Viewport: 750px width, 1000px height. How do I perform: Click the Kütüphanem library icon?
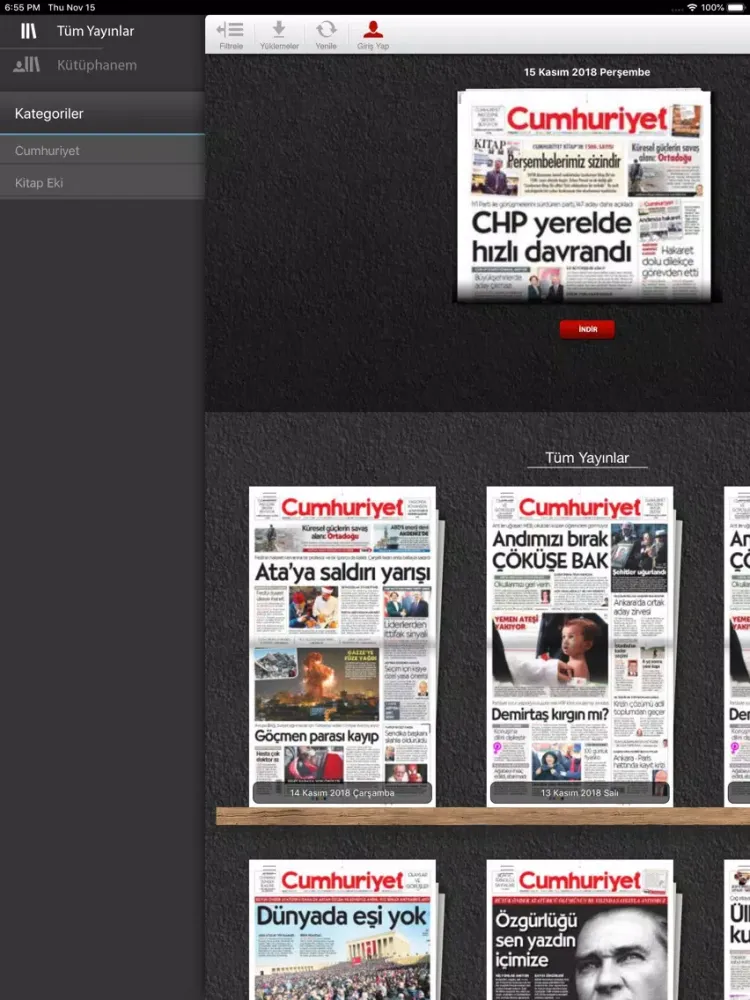click(x=27, y=64)
